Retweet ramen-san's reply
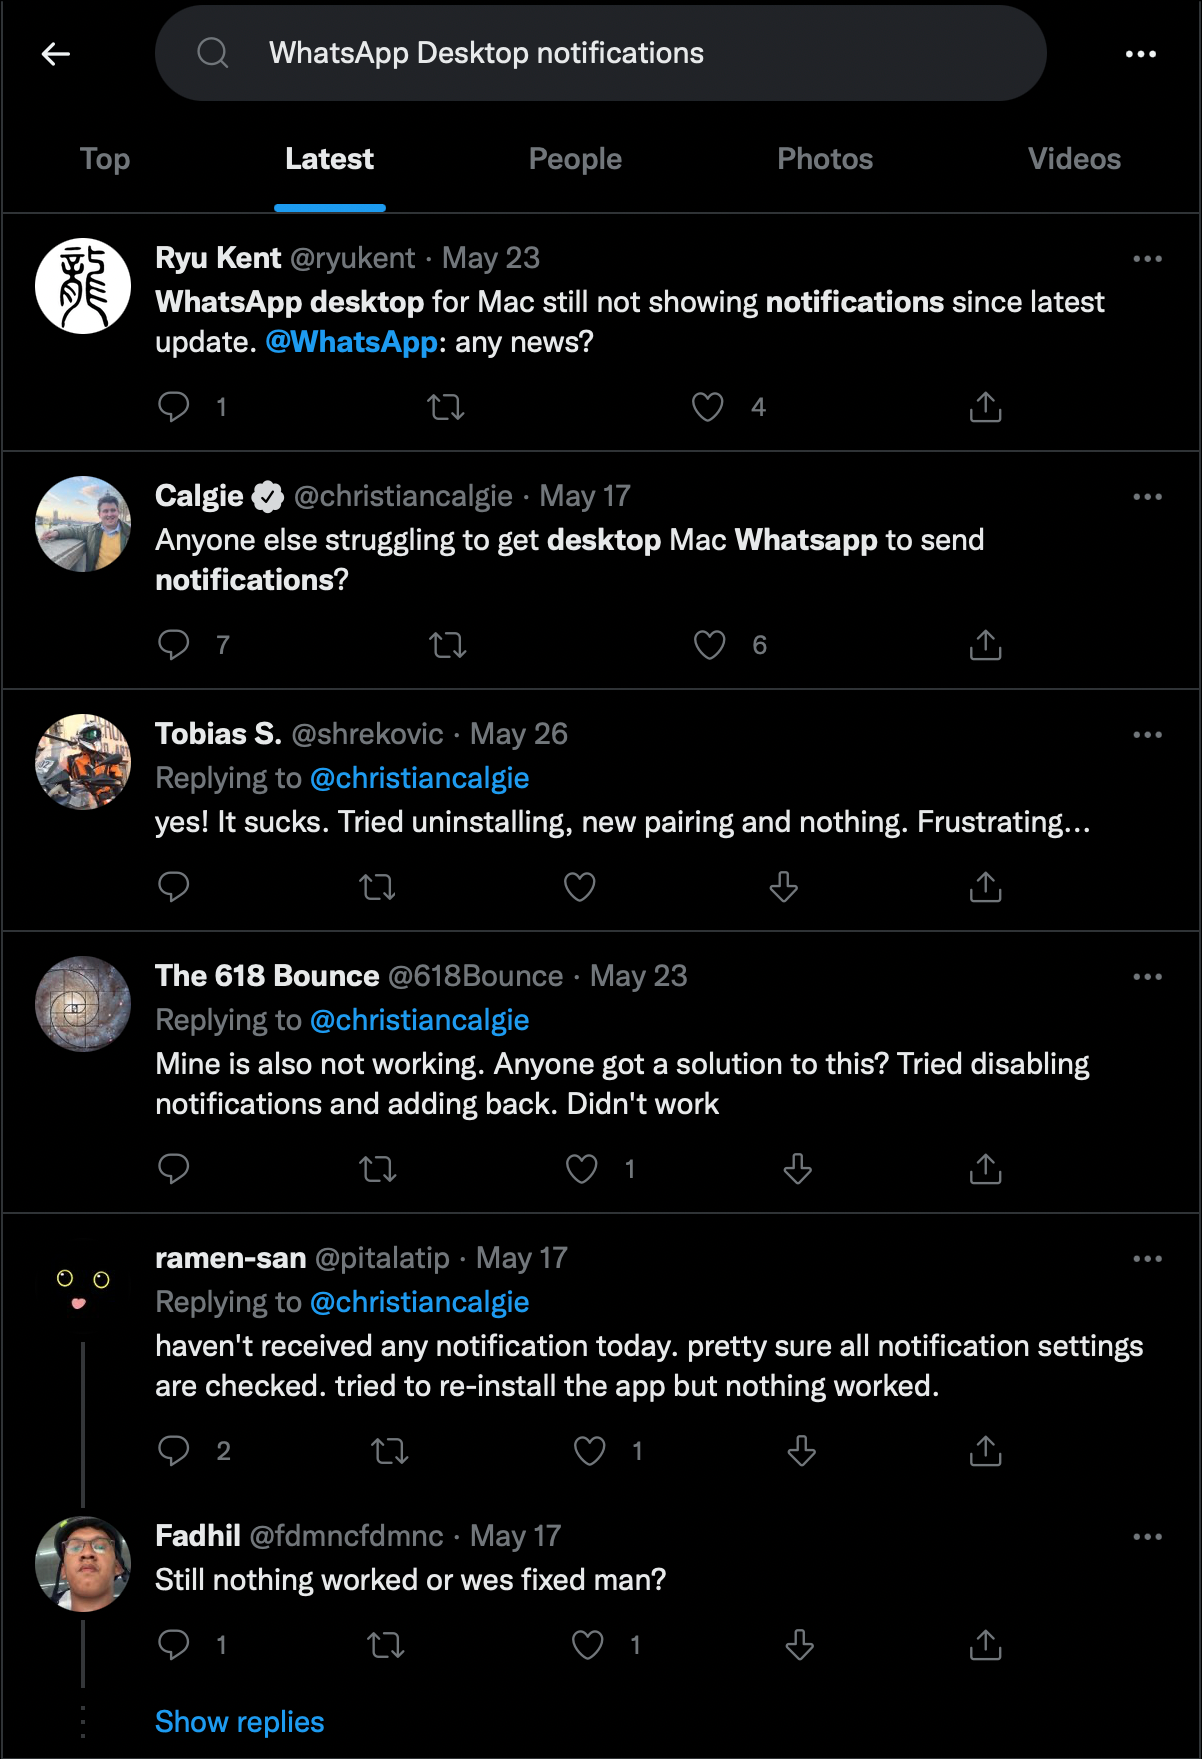This screenshot has height=1759, width=1202. (x=389, y=1451)
